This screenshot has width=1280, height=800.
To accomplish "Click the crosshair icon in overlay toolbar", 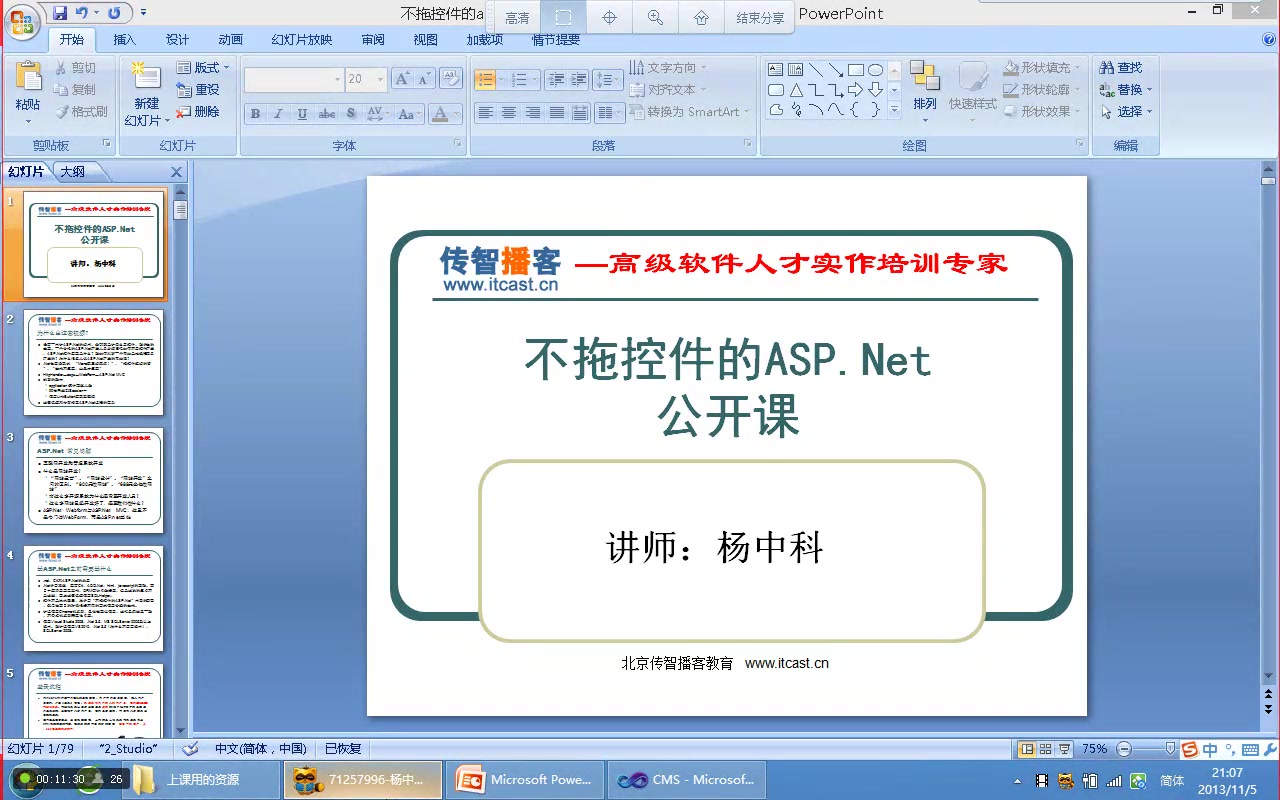I will [x=609, y=17].
